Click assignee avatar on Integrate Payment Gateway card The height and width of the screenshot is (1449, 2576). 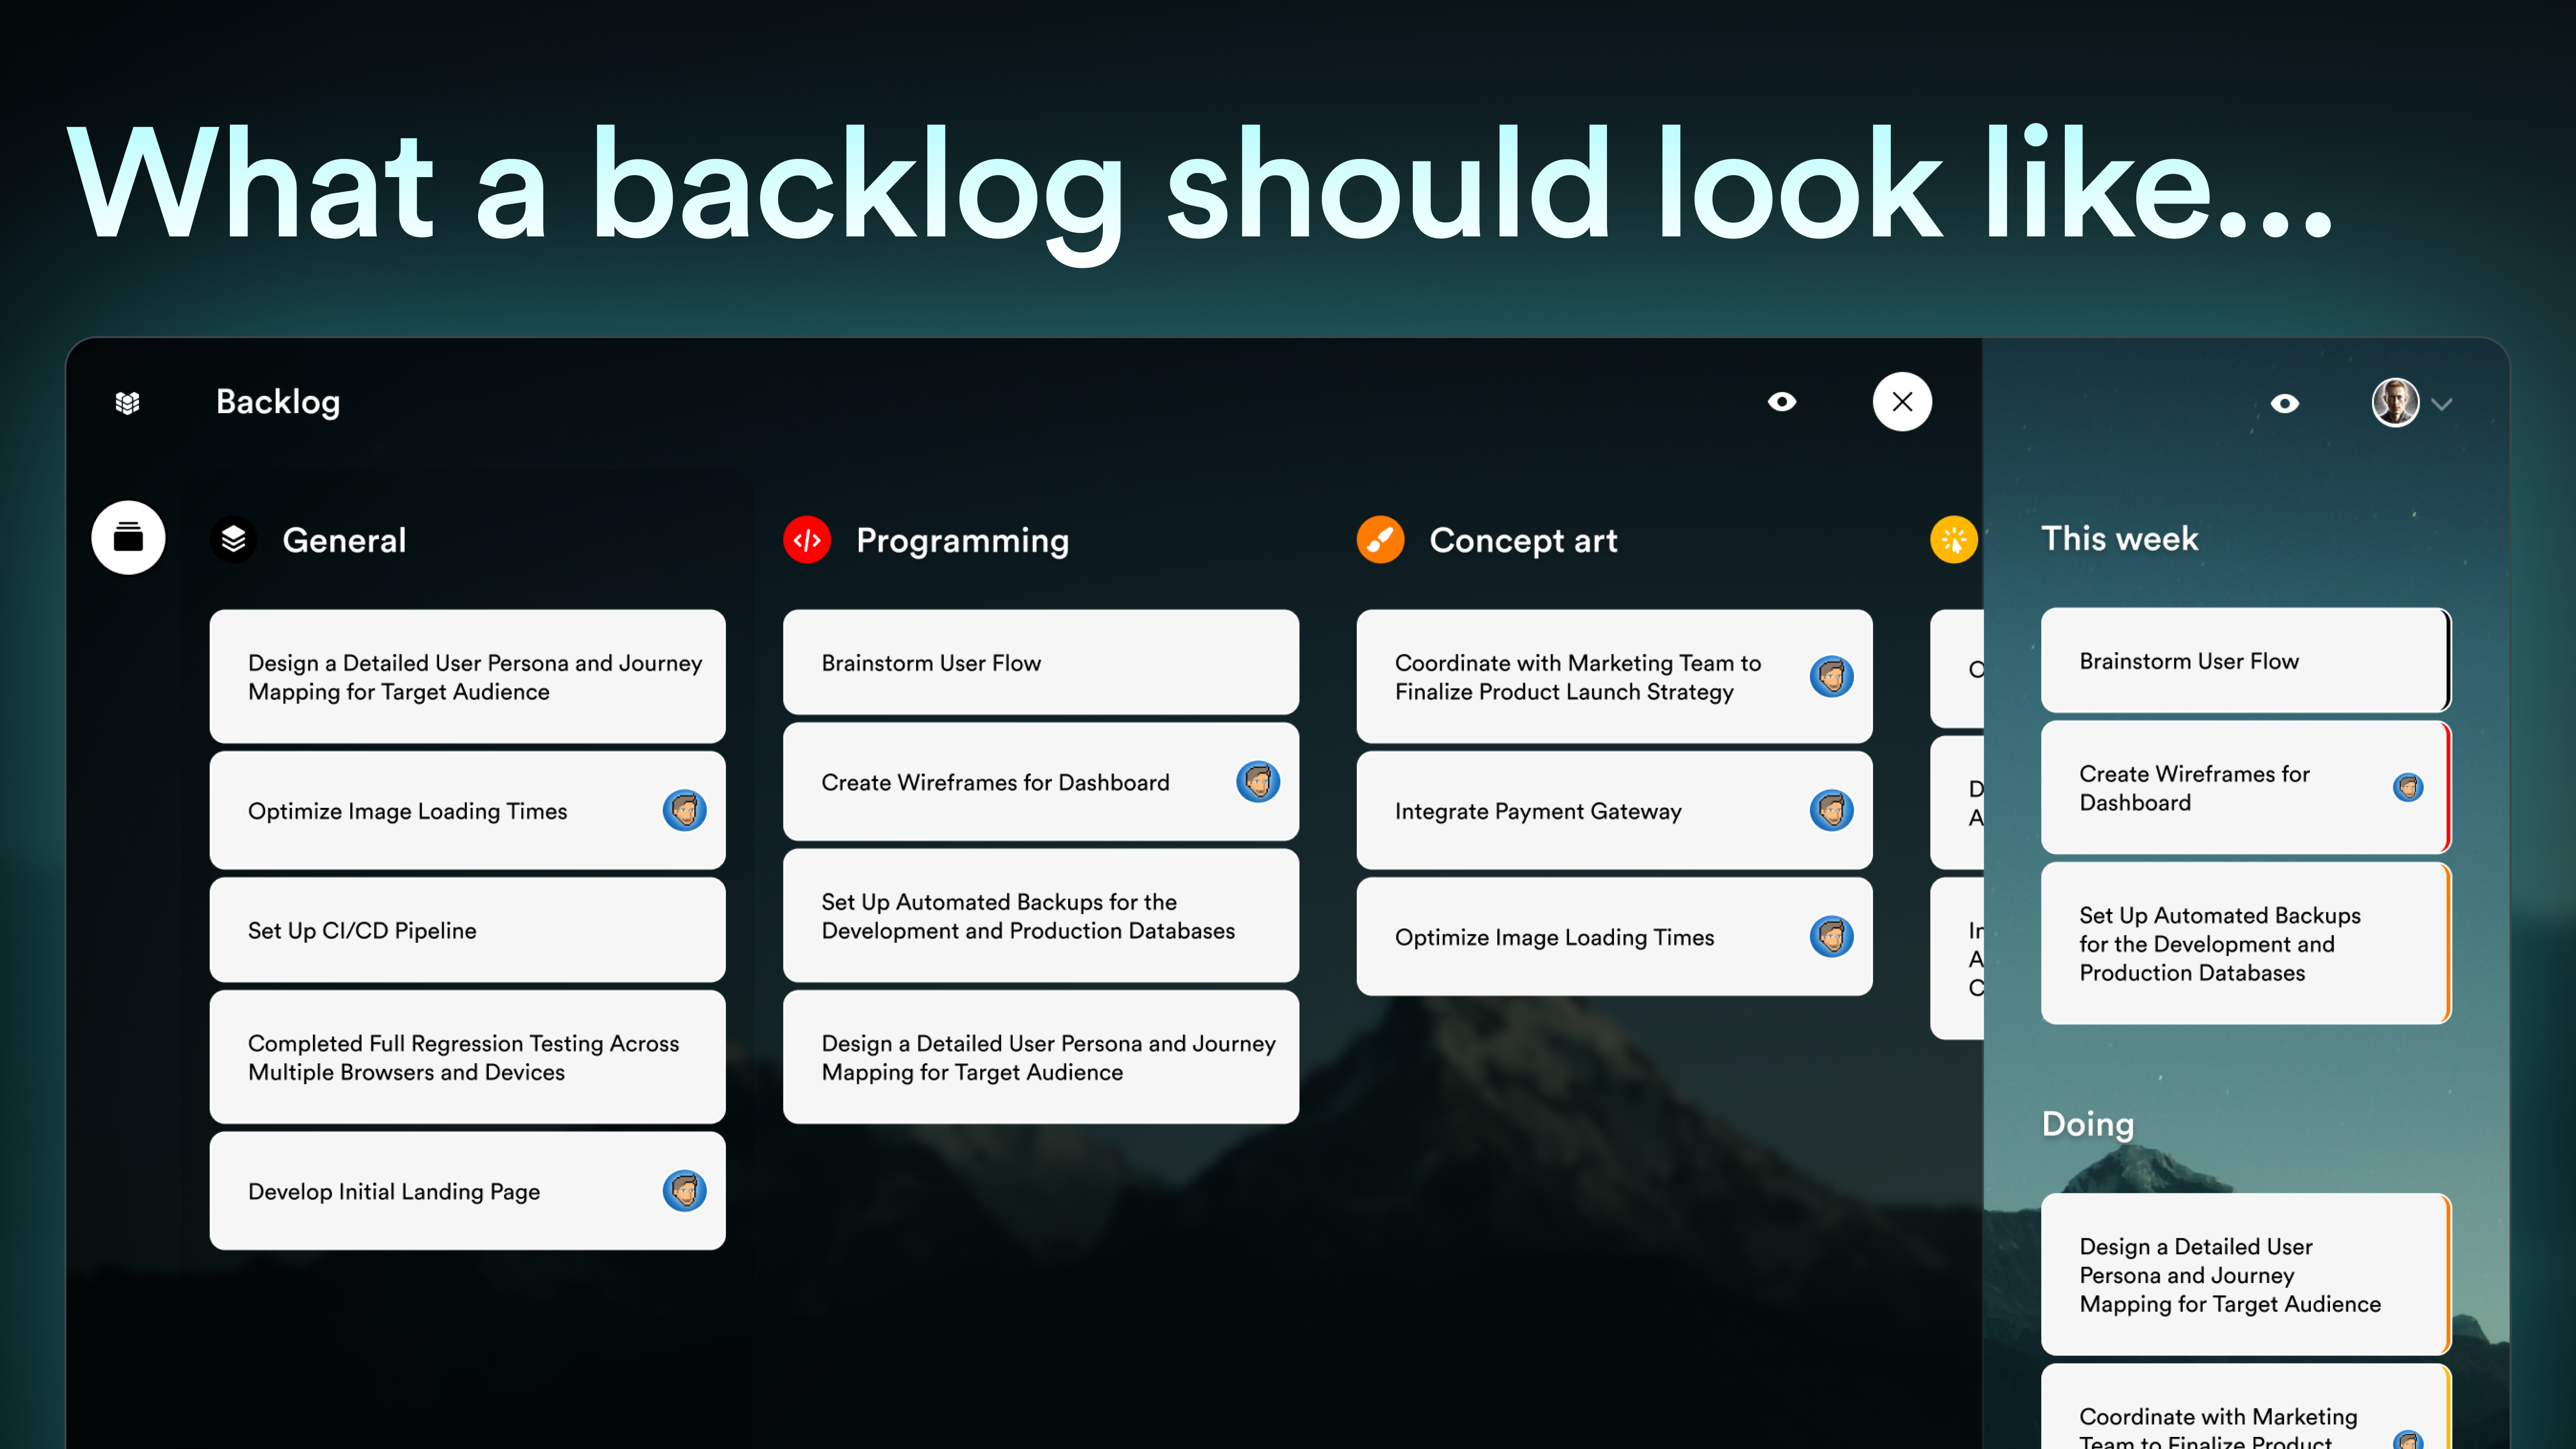point(1831,811)
